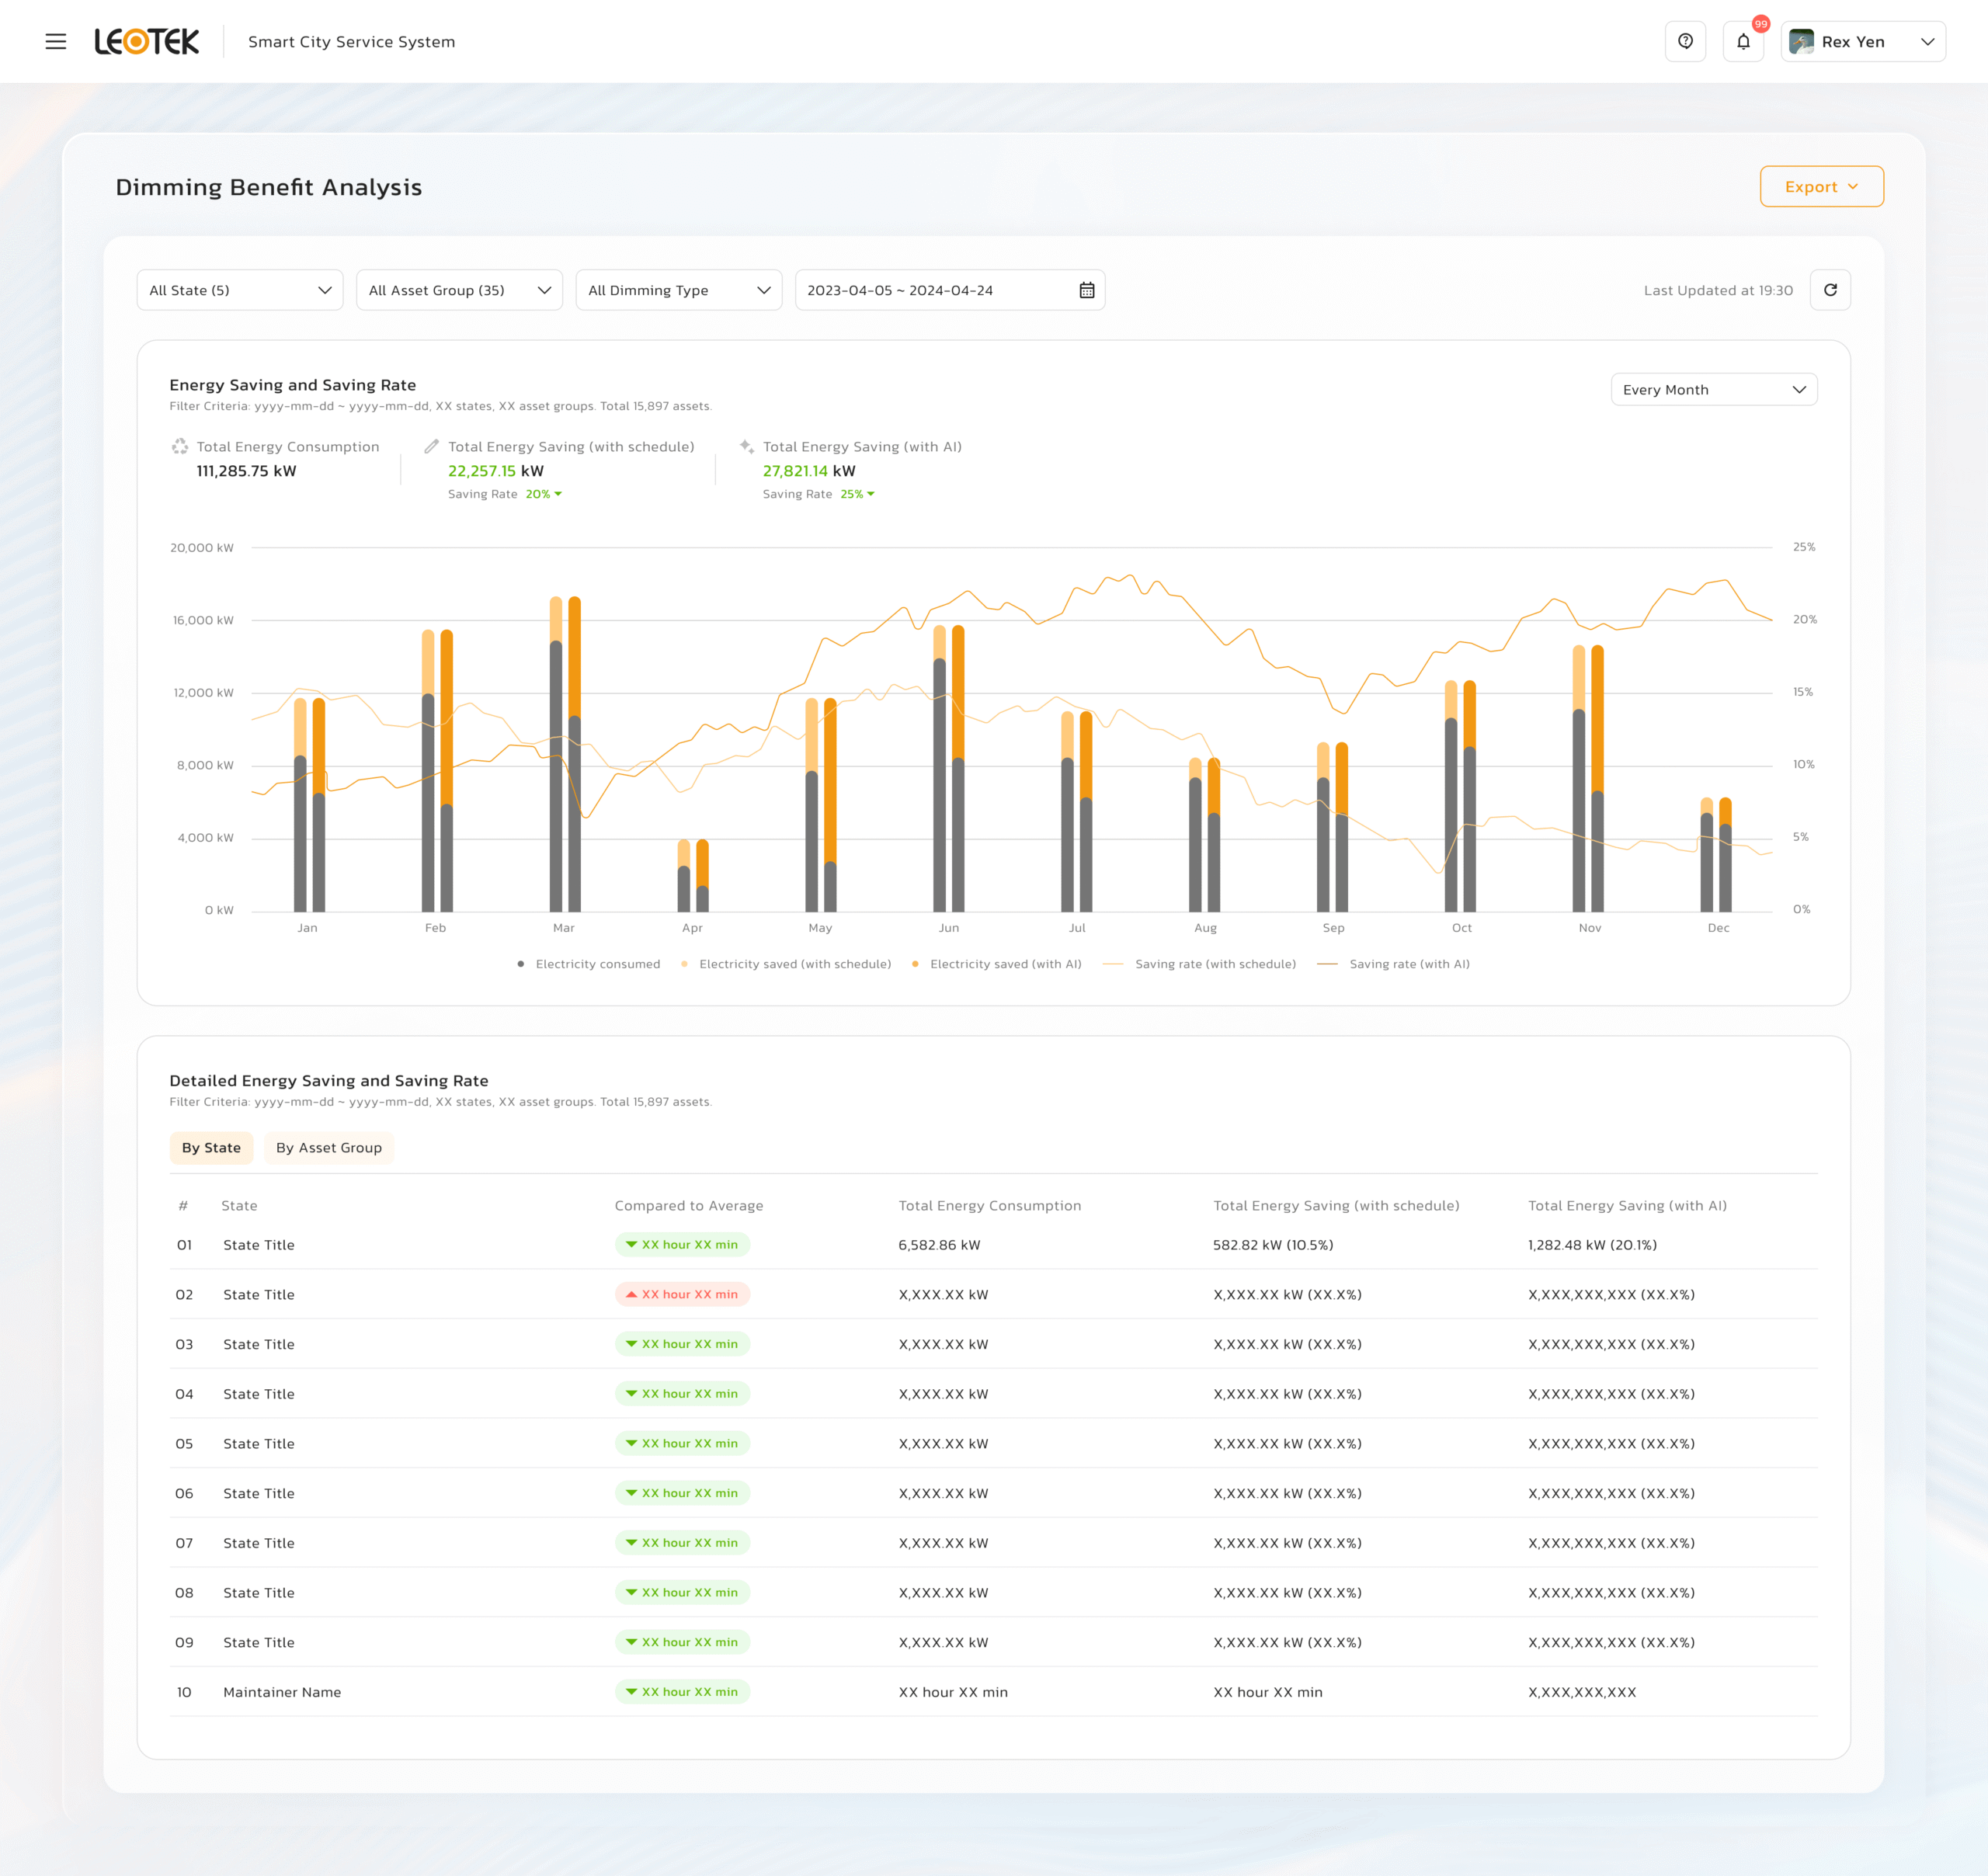Refresh data using the reload icon
The height and width of the screenshot is (1876, 1988).
pos(1831,290)
